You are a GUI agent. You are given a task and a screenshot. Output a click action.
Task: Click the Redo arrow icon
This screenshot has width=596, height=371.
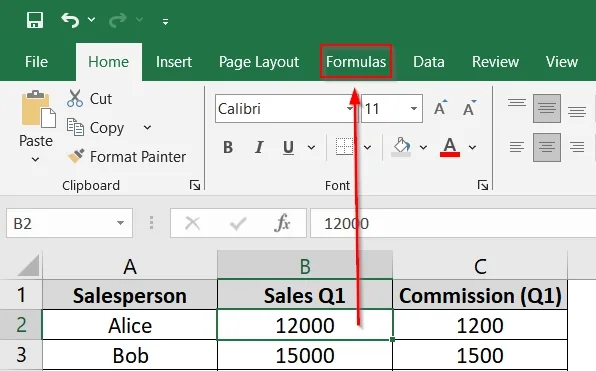[117, 20]
